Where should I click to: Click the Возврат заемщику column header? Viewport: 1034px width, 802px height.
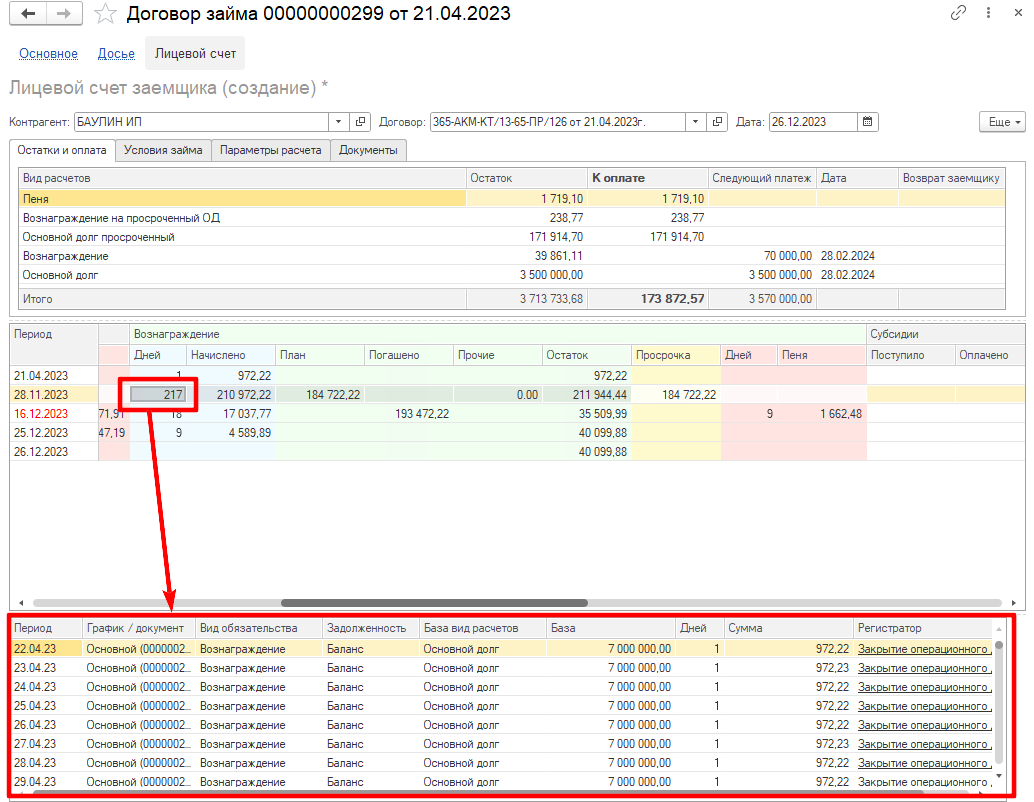point(951,178)
